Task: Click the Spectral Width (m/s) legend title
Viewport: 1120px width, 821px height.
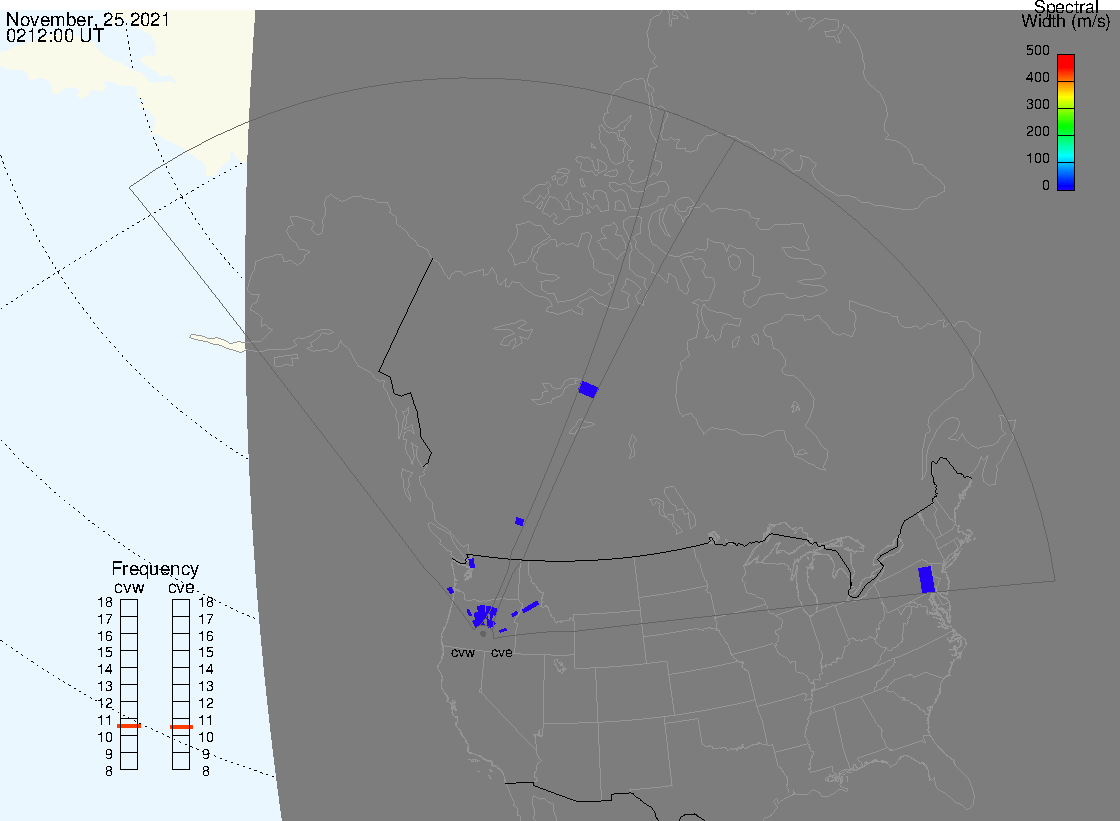Action: 1065,14
